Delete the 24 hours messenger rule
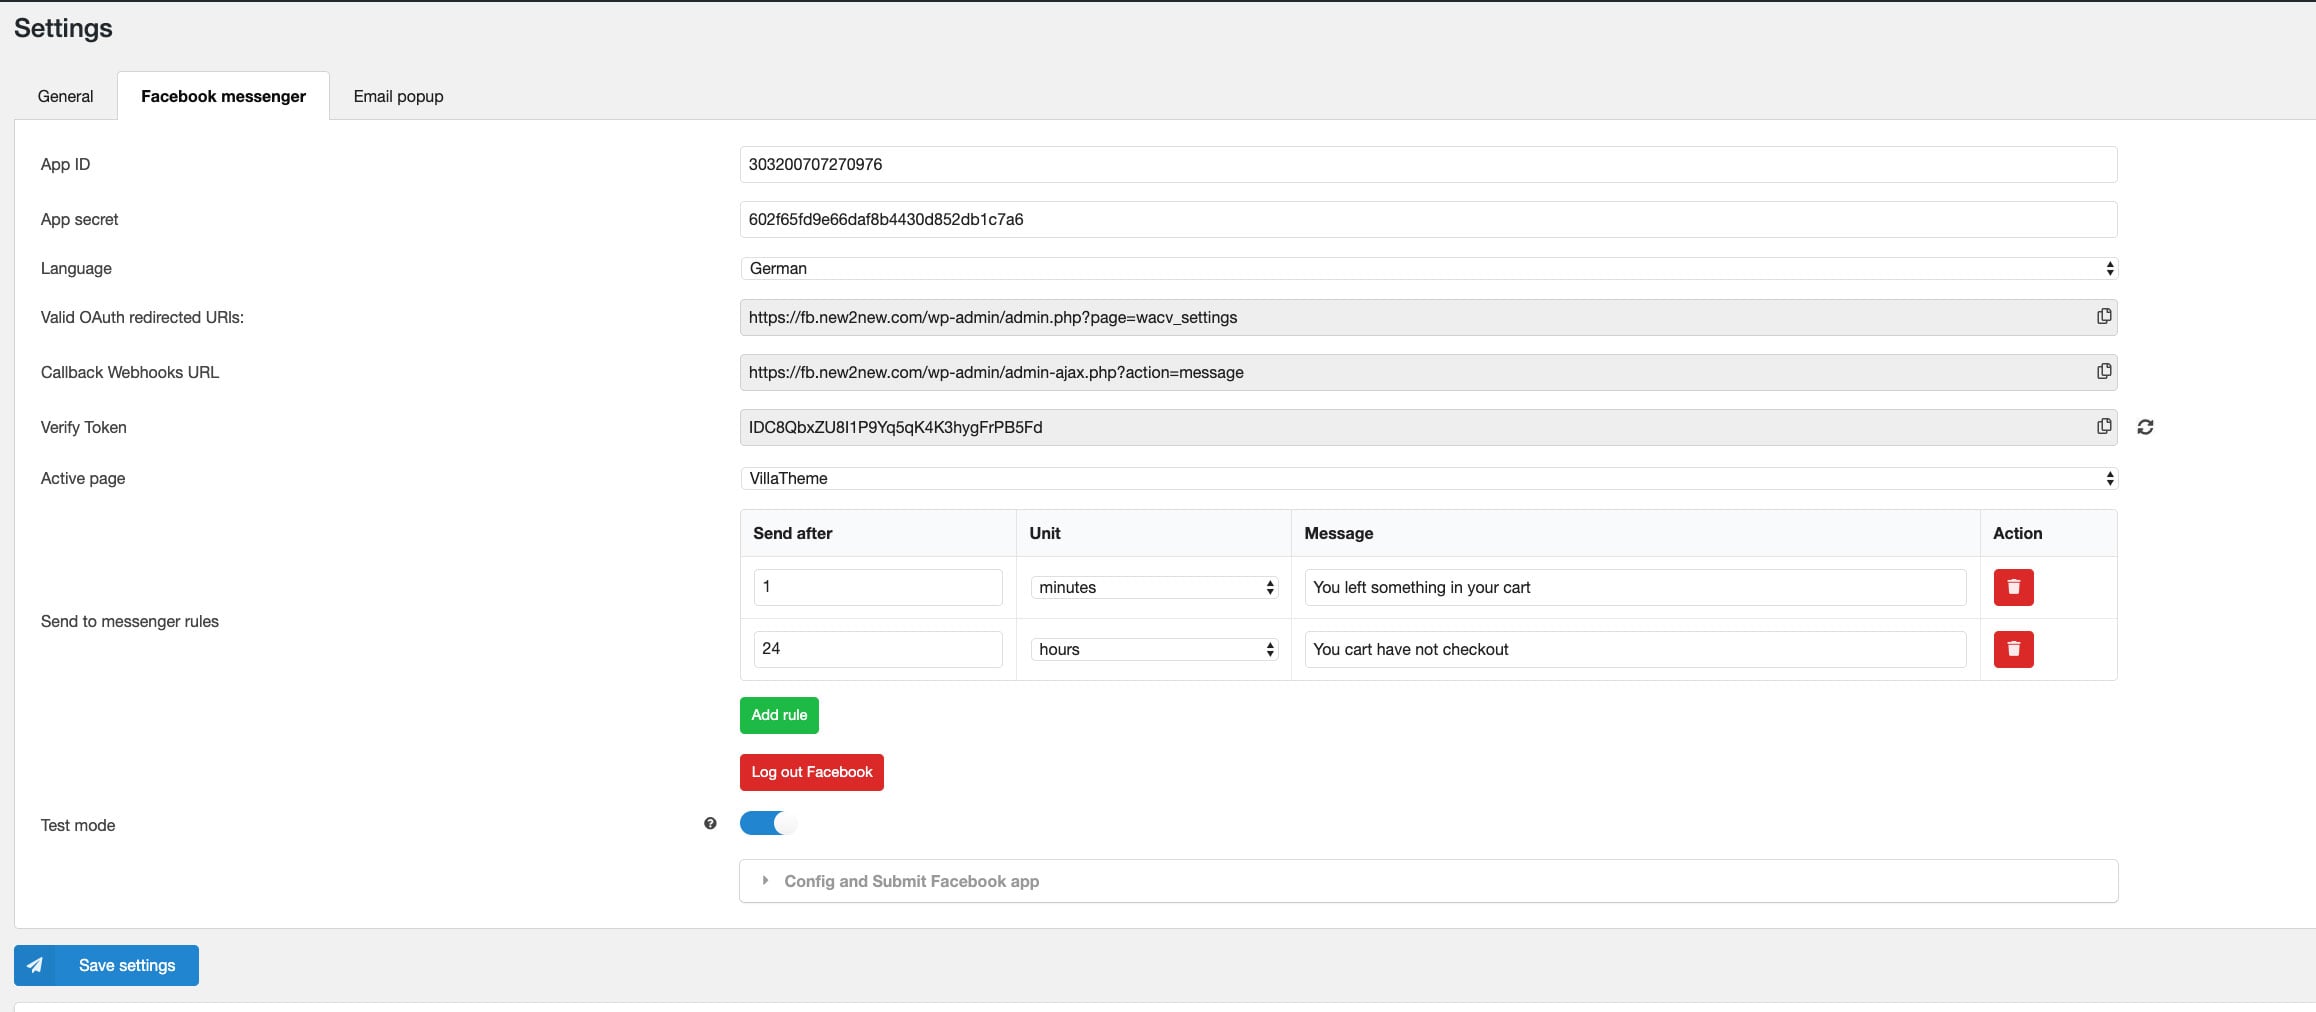Screen dimensions: 2316x1012 2013,649
